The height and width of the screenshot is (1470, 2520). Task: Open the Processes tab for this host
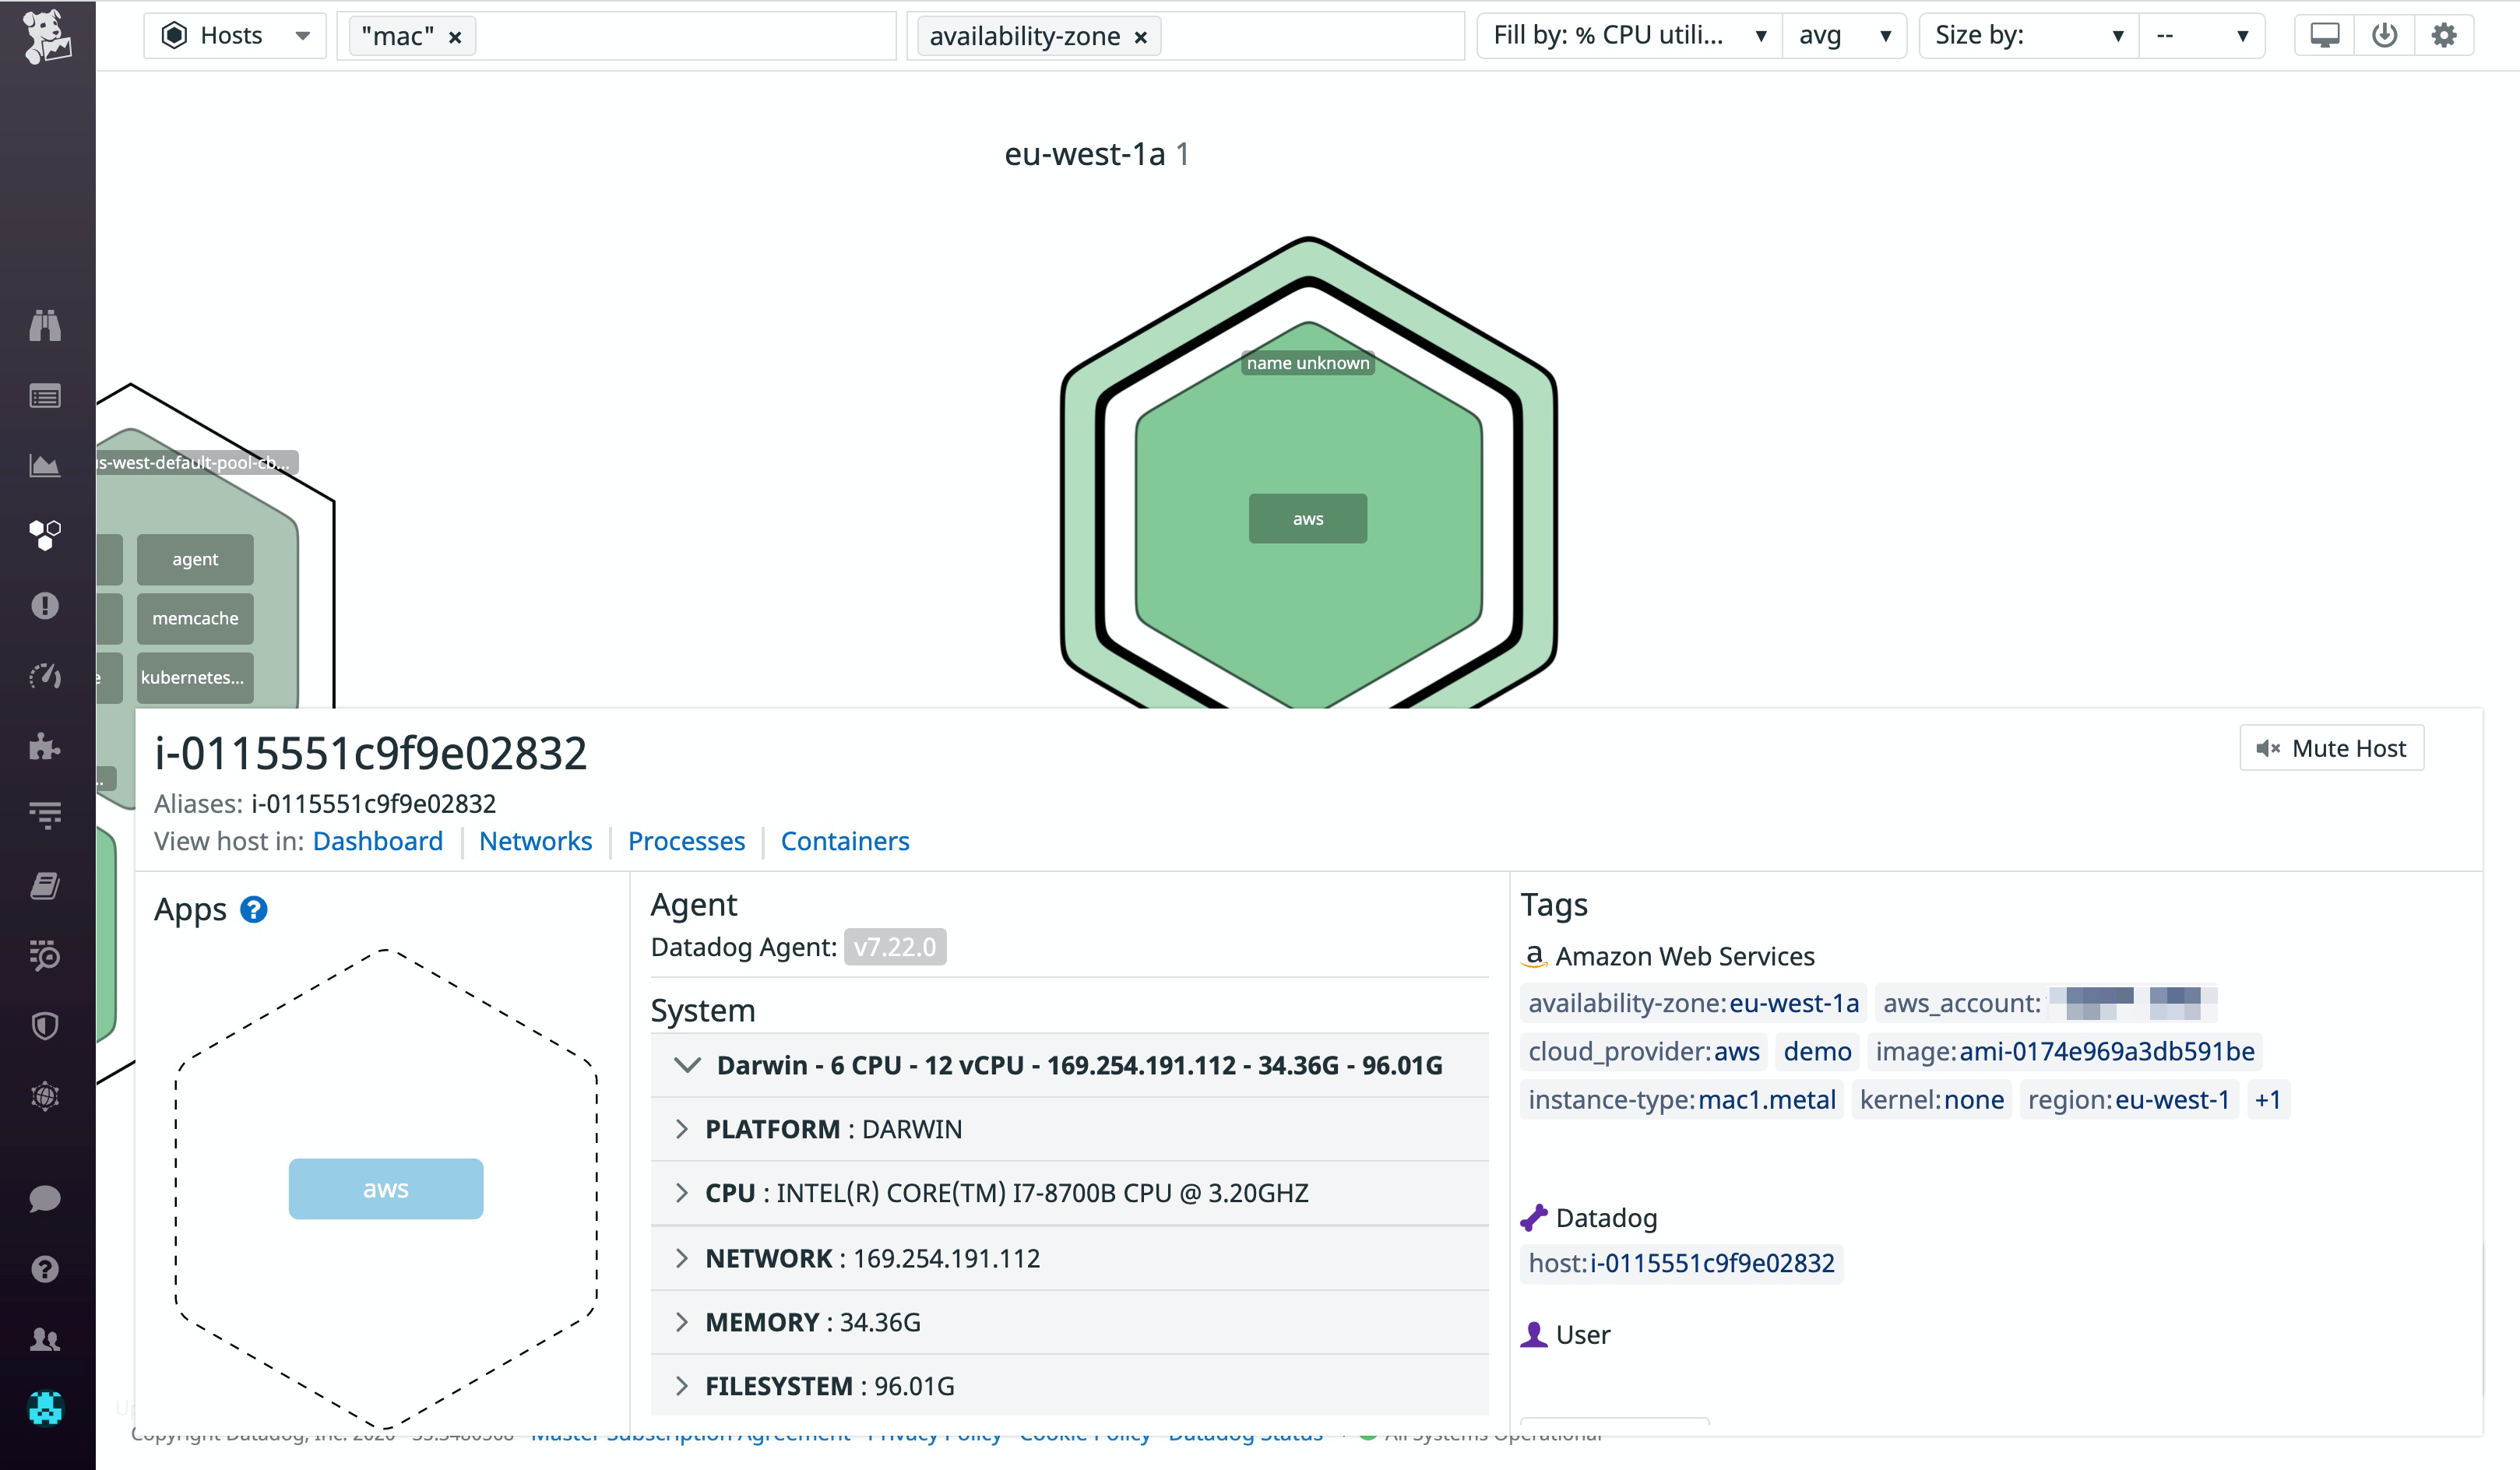[686, 841]
